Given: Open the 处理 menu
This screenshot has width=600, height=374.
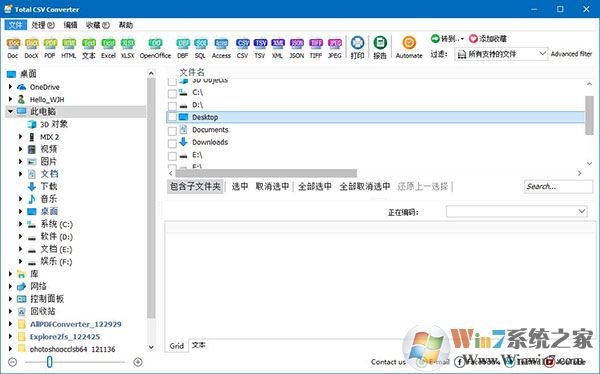Looking at the screenshot, I should click(43, 25).
